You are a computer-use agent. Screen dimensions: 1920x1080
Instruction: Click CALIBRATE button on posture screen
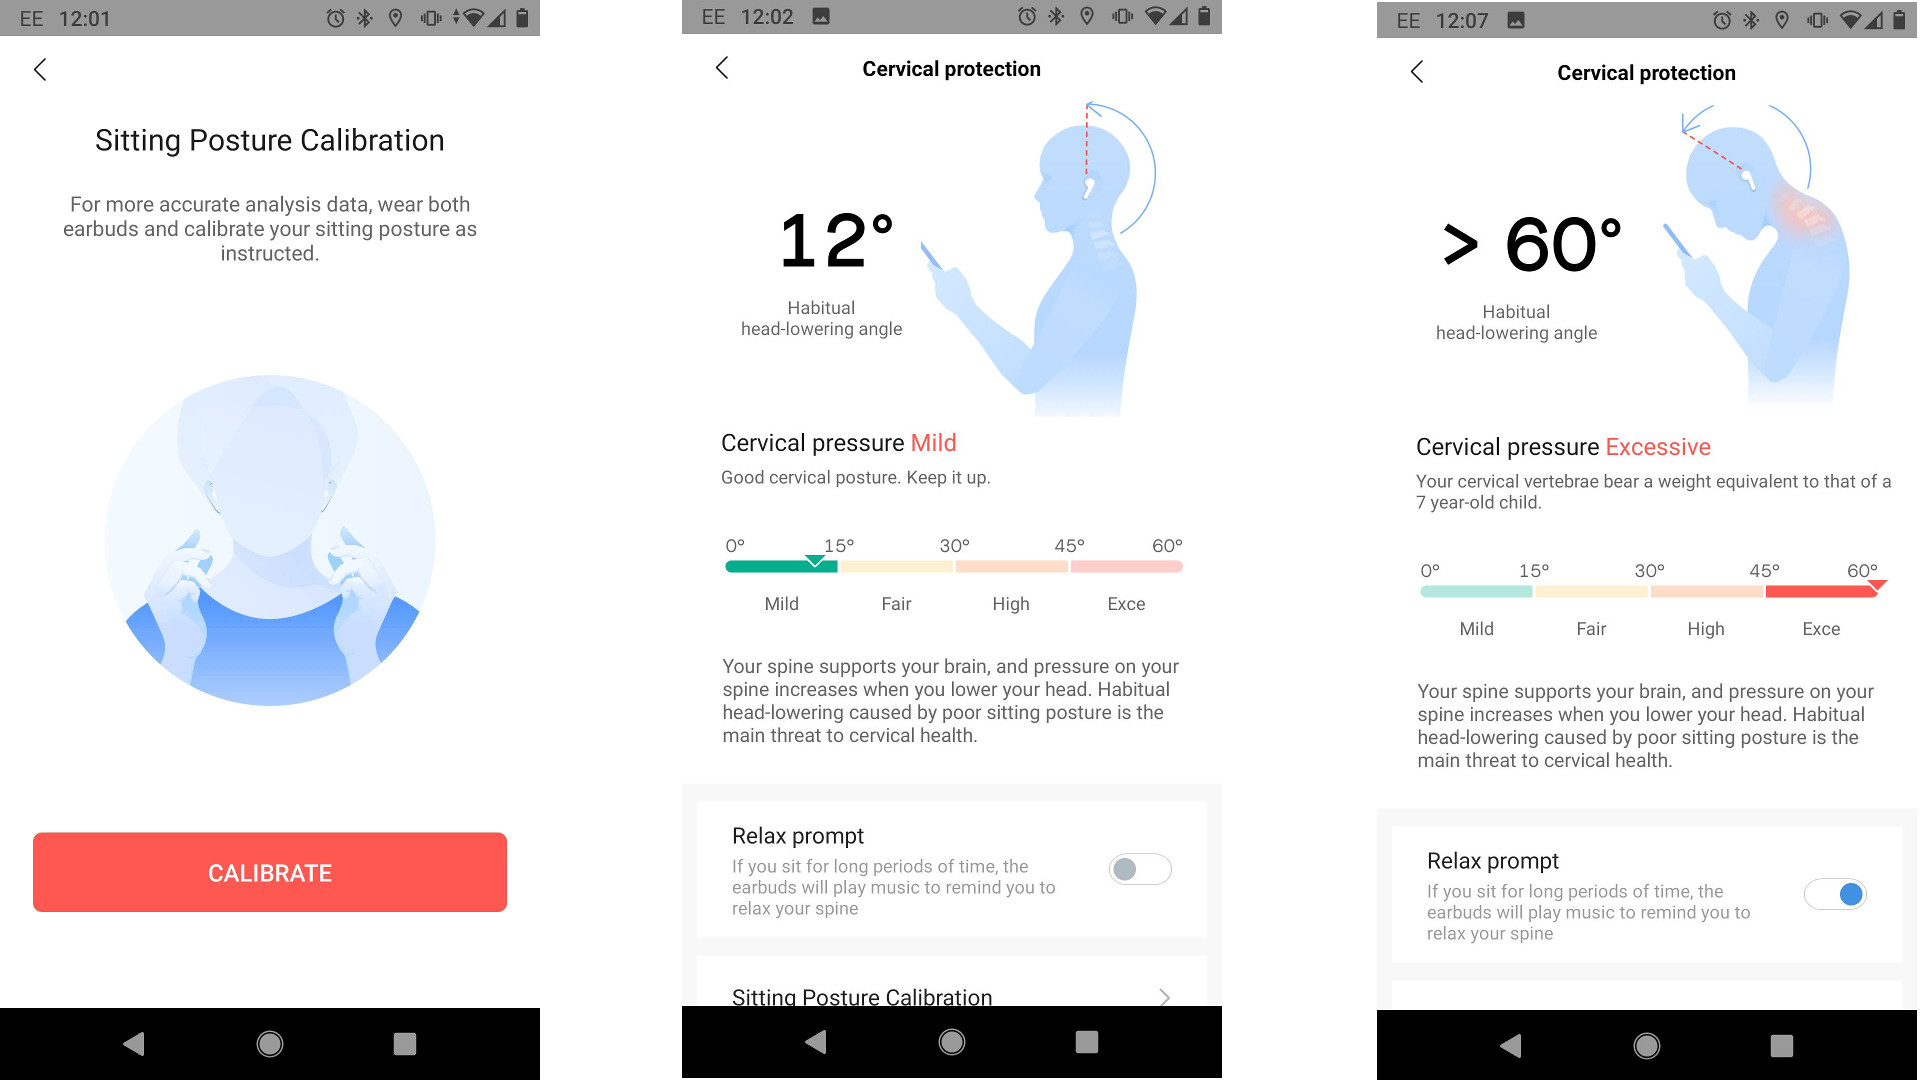point(269,872)
